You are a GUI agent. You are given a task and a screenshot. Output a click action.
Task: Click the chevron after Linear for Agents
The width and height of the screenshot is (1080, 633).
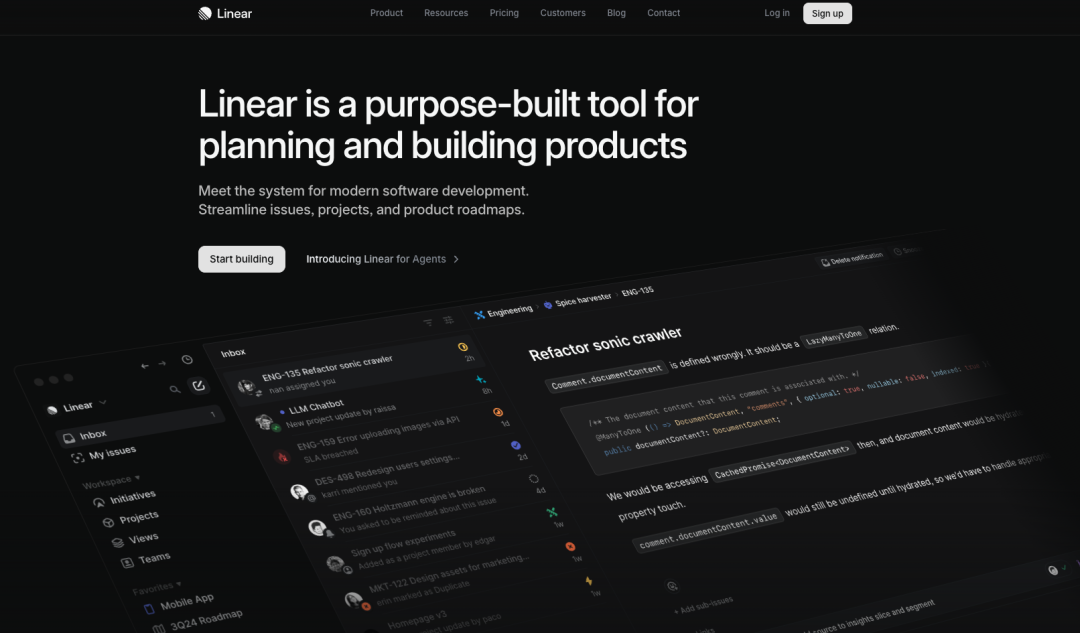(456, 259)
